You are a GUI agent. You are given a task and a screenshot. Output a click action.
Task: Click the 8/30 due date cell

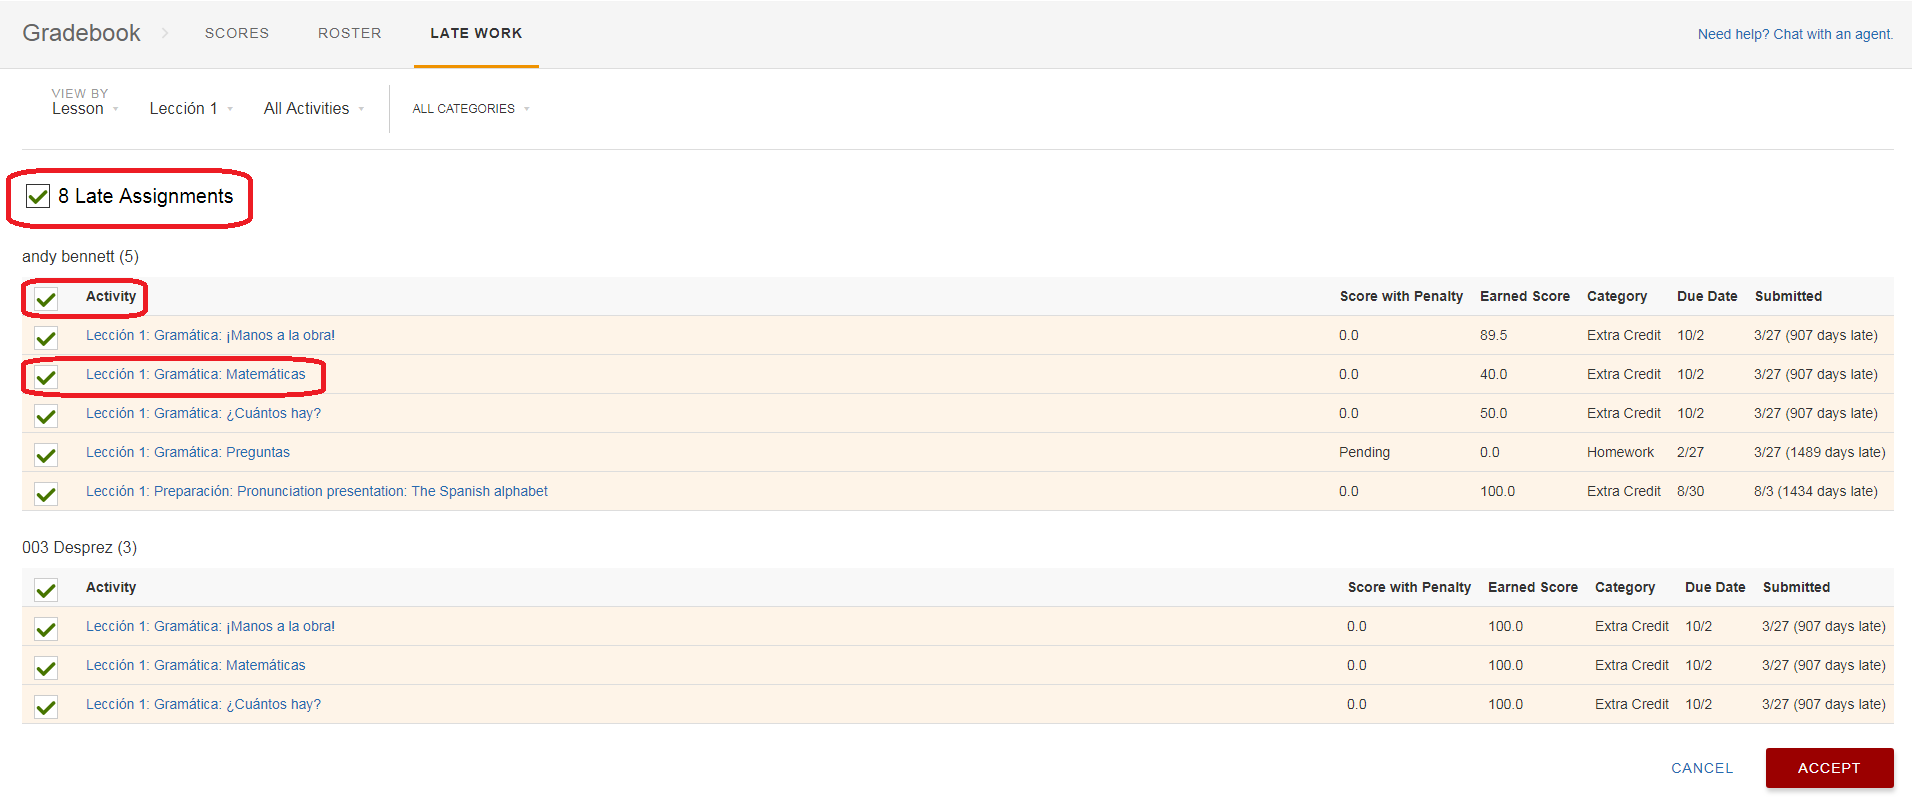click(1690, 491)
